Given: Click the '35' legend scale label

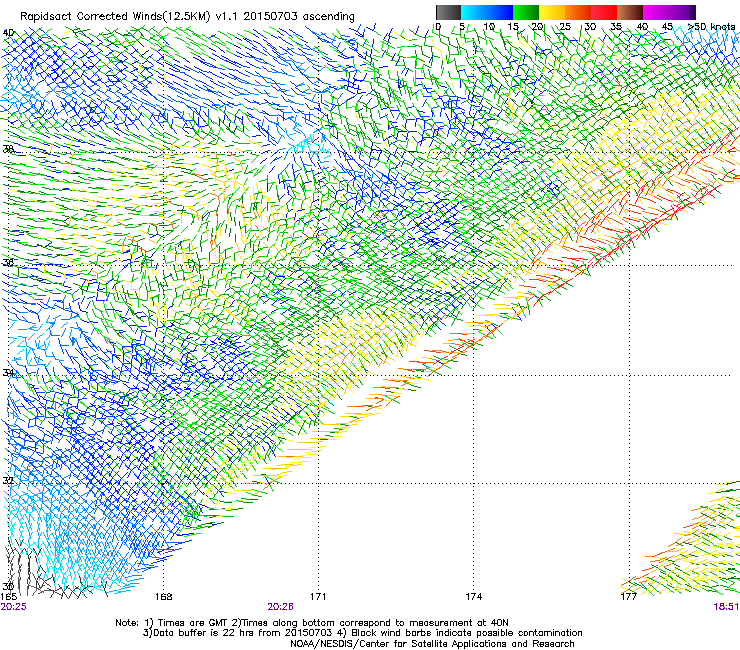Looking at the screenshot, I should (x=616, y=26).
